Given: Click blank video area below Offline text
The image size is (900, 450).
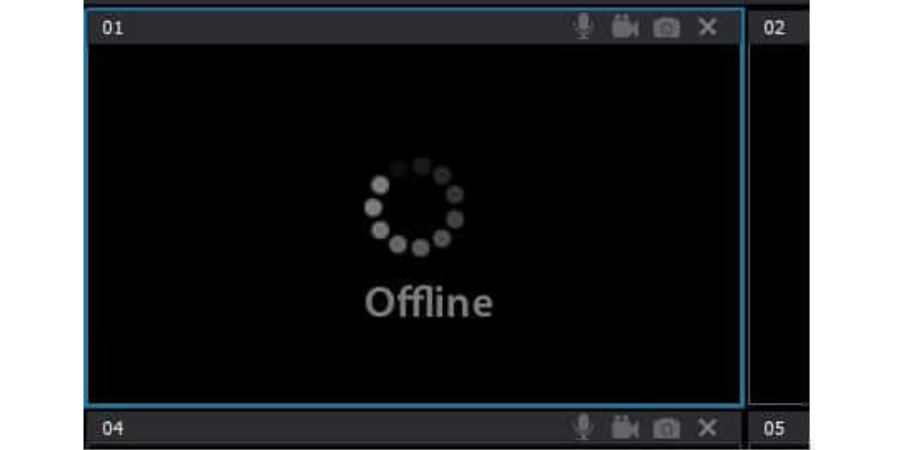Looking at the screenshot, I should click(429, 362).
